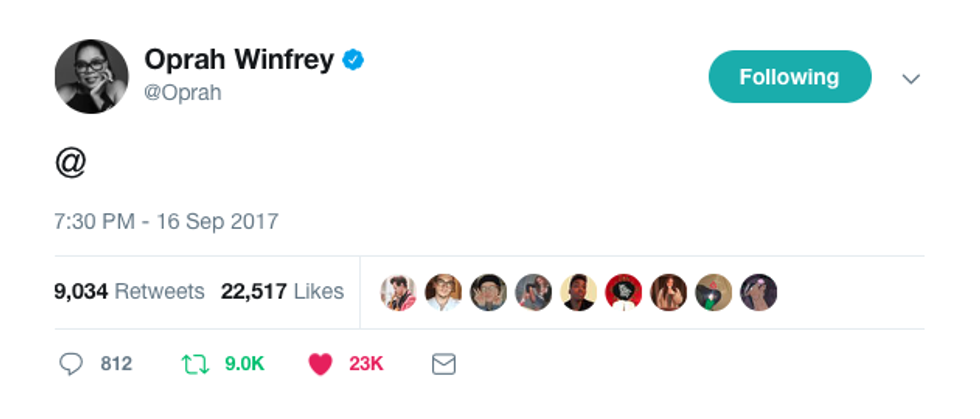Viewport: 980px width, 419px height.
Task: Click the 812 reply count
Action: pos(116,364)
